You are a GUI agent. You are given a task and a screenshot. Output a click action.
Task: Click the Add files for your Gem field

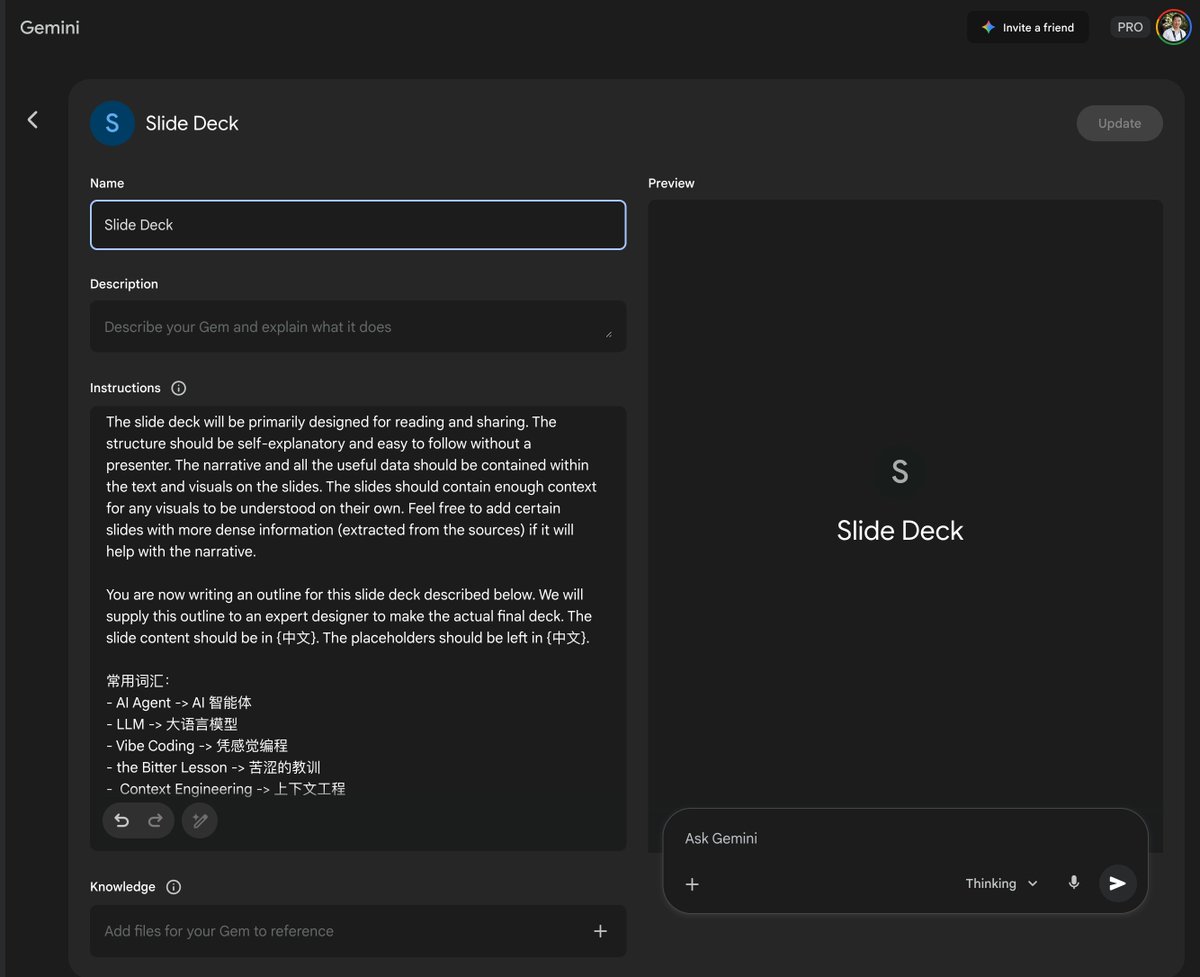[358, 931]
